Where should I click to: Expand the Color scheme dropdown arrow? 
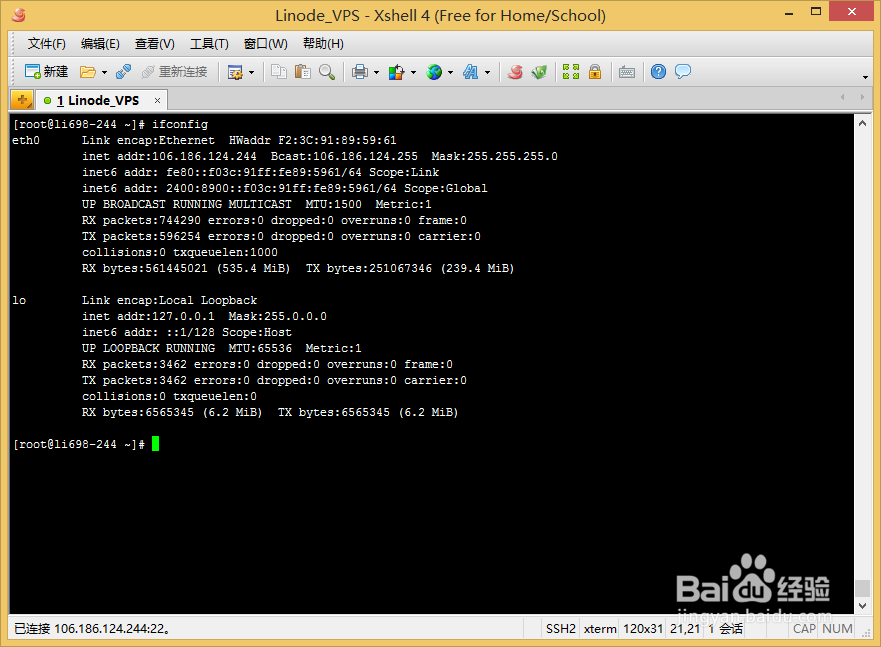414,72
